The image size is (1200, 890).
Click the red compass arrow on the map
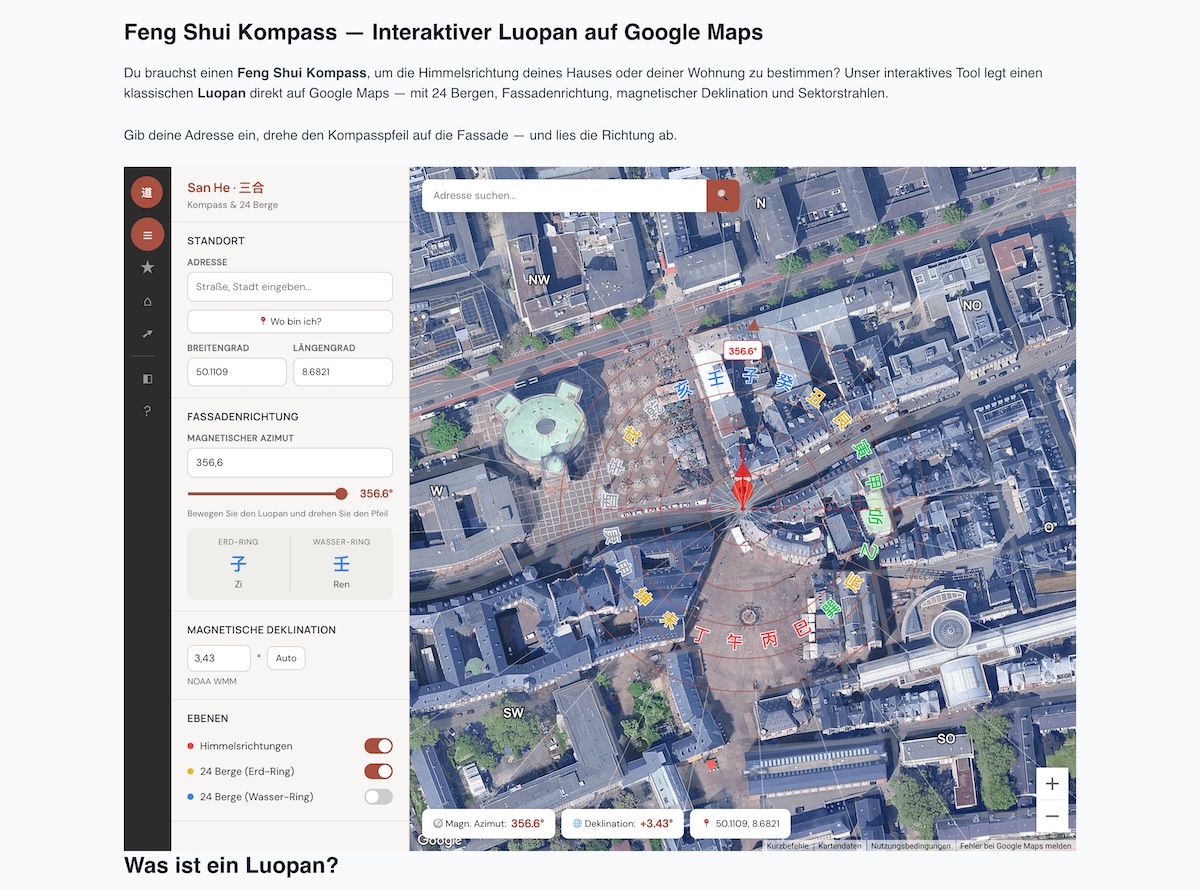tap(742, 486)
